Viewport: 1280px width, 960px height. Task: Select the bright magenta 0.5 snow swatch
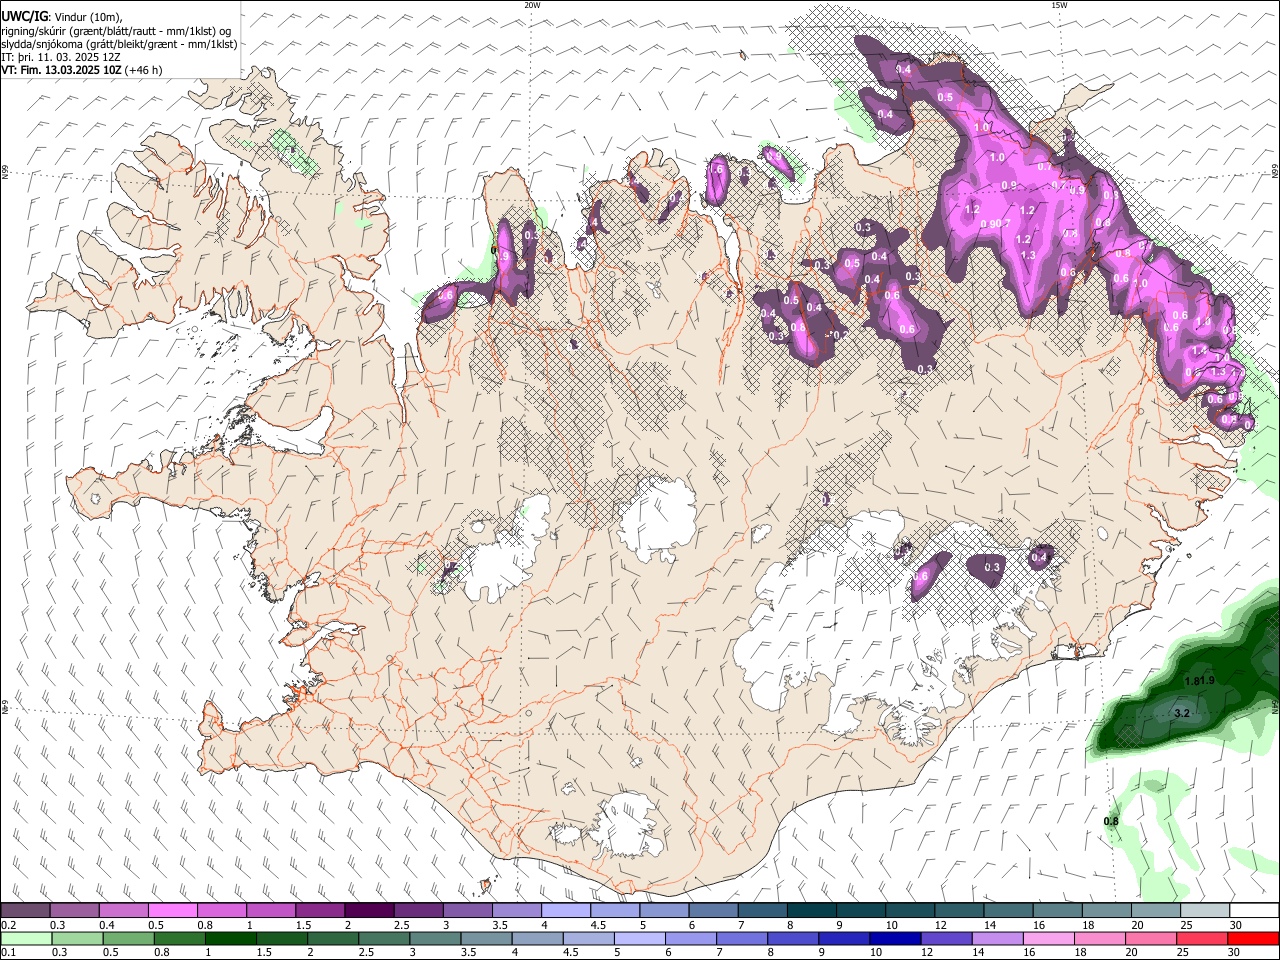pos(174,910)
